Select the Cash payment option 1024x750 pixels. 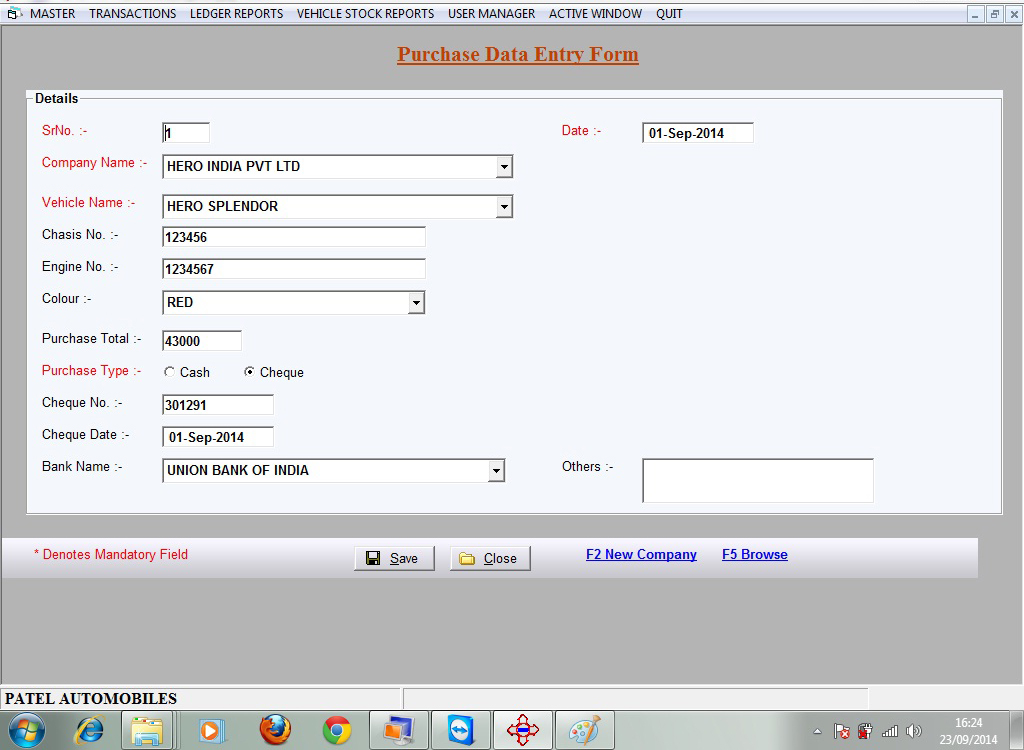click(168, 371)
